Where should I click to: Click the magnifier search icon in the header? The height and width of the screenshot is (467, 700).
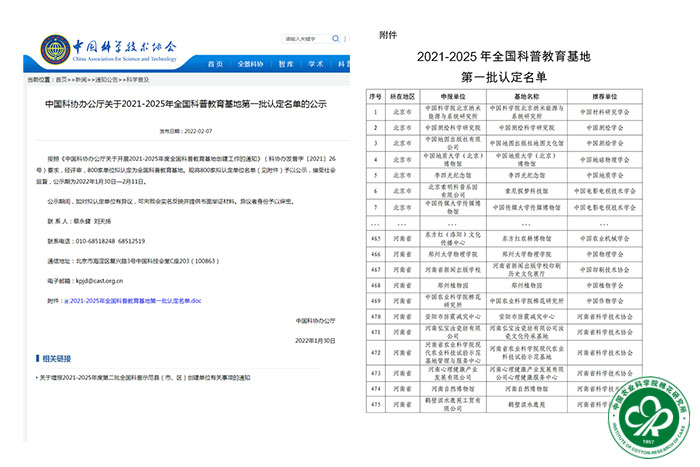tap(336, 39)
